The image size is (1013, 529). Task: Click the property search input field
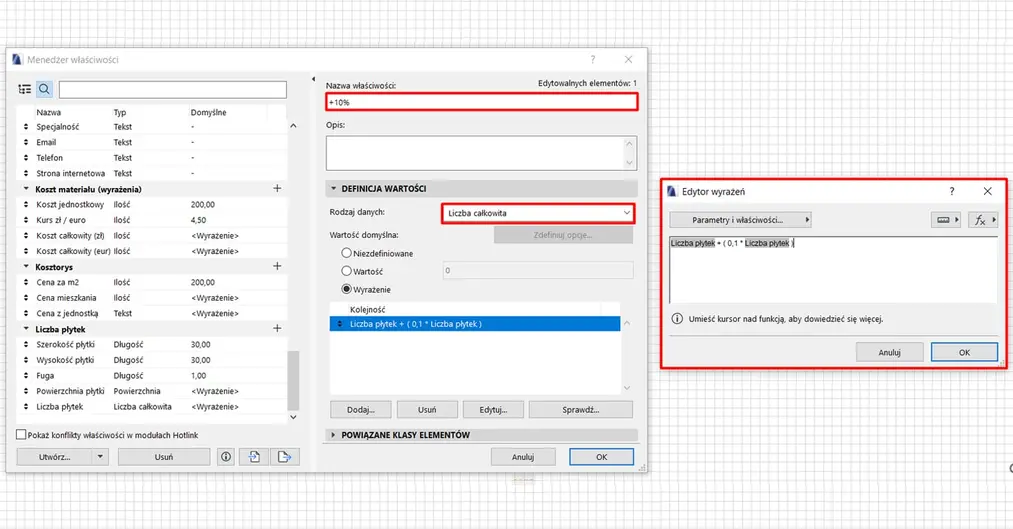click(172, 89)
